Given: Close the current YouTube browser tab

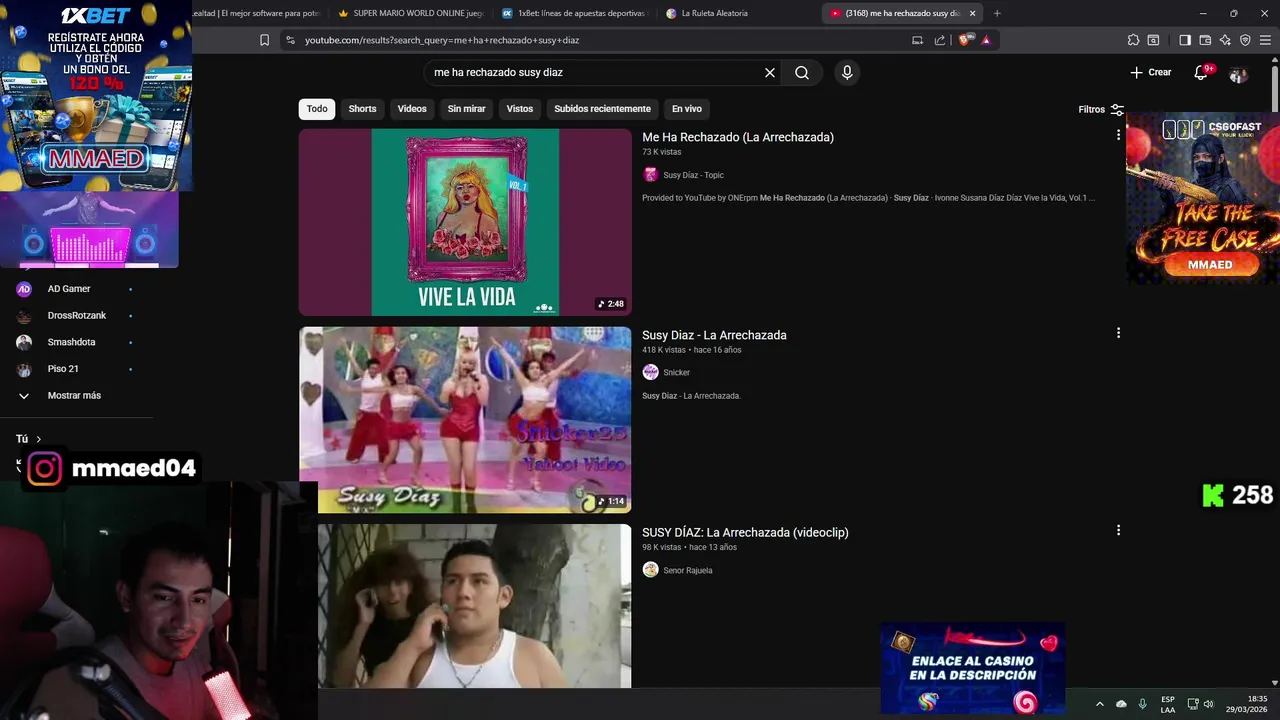Looking at the screenshot, I should coord(972,13).
